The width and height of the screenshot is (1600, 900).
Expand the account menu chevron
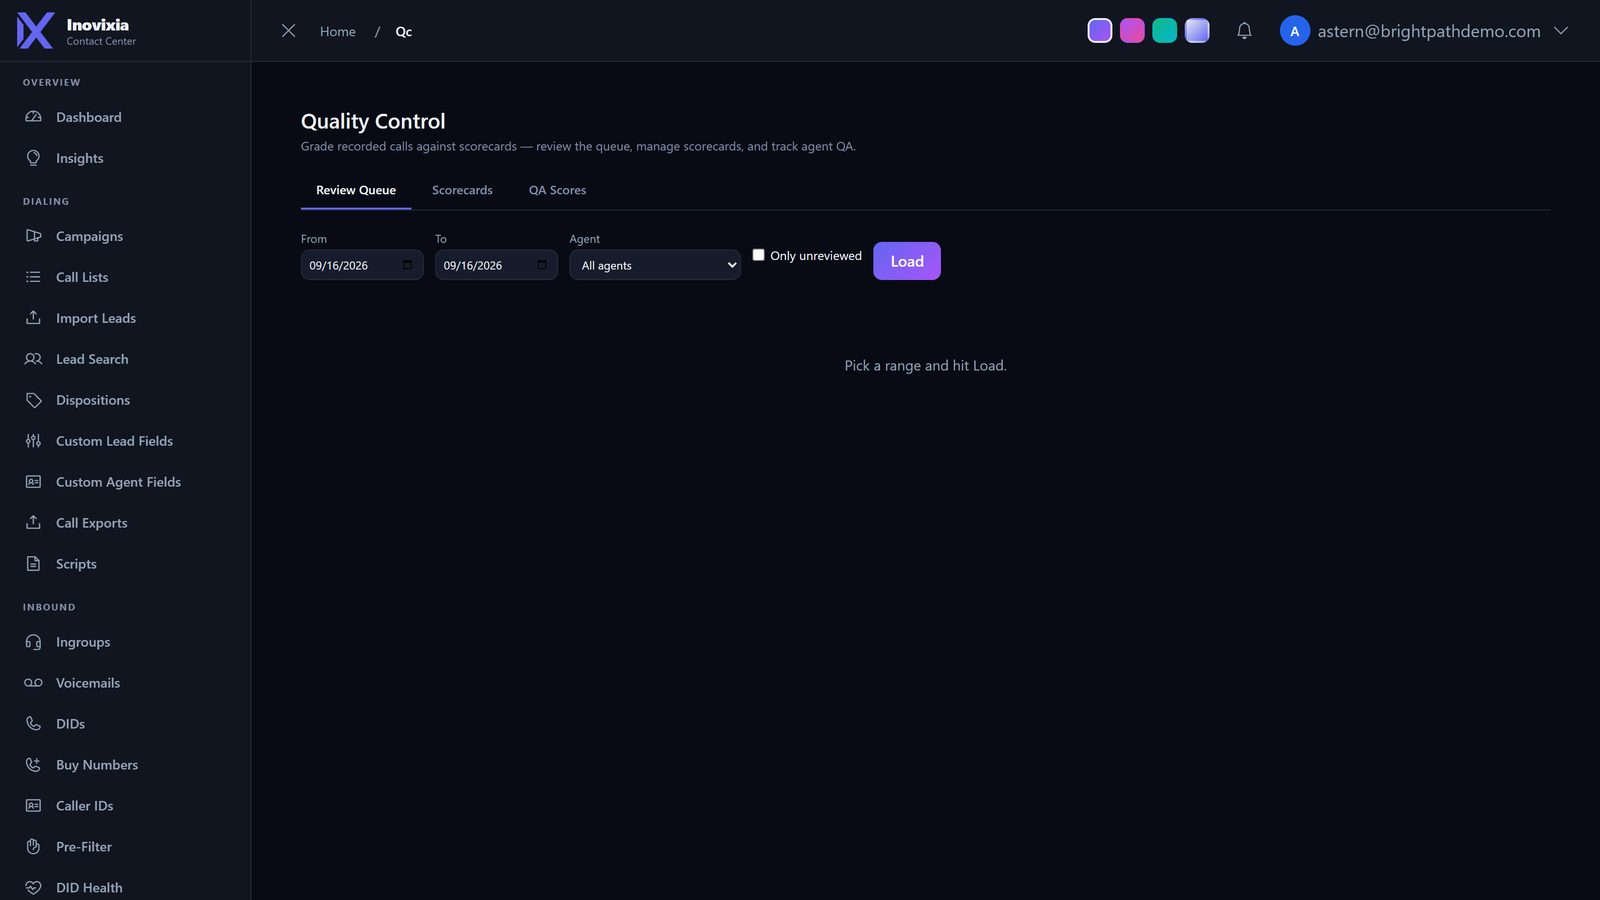click(1561, 31)
